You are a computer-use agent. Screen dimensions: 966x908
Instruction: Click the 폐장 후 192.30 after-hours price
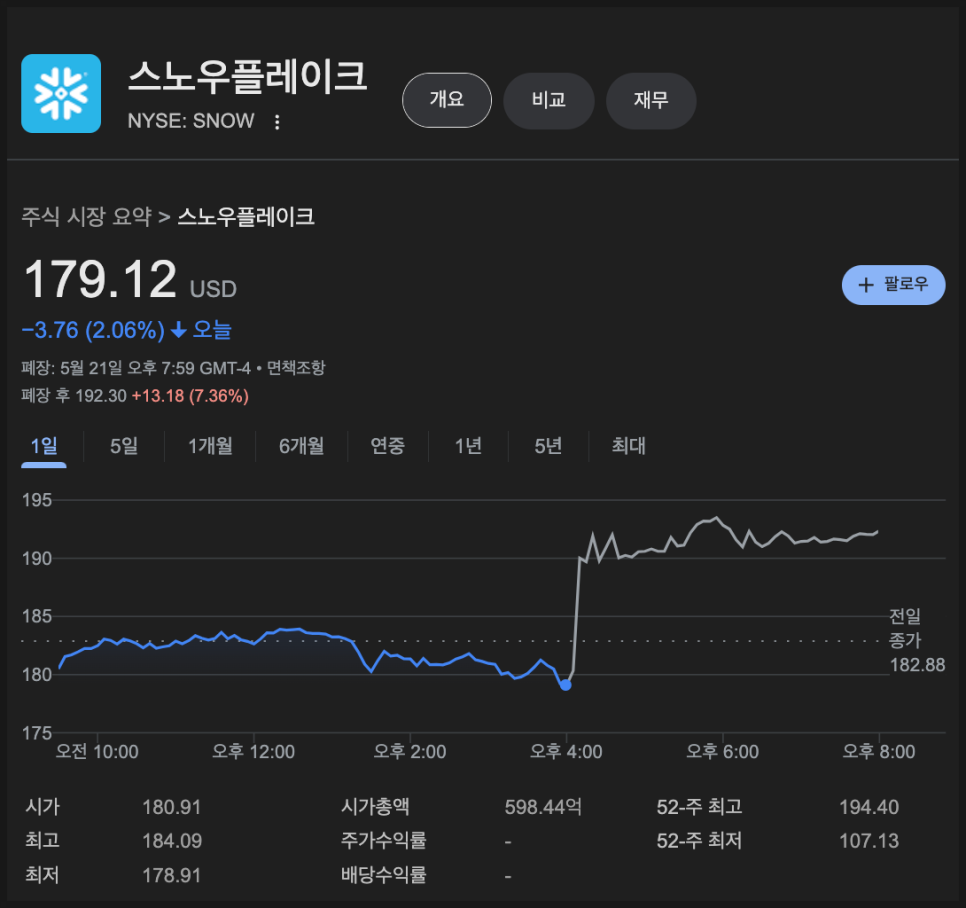point(74,396)
